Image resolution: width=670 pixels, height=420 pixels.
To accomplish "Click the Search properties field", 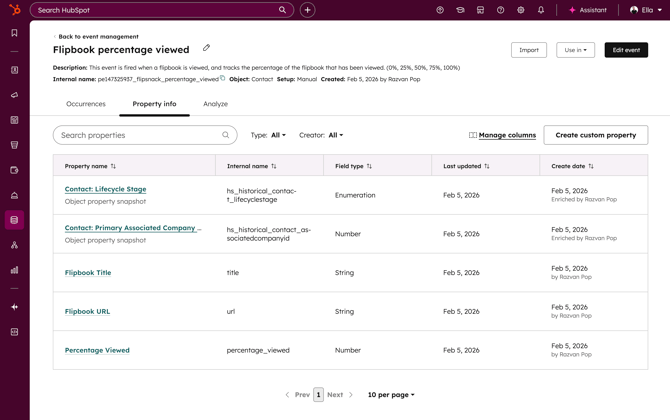I will (x=145, y=135).
